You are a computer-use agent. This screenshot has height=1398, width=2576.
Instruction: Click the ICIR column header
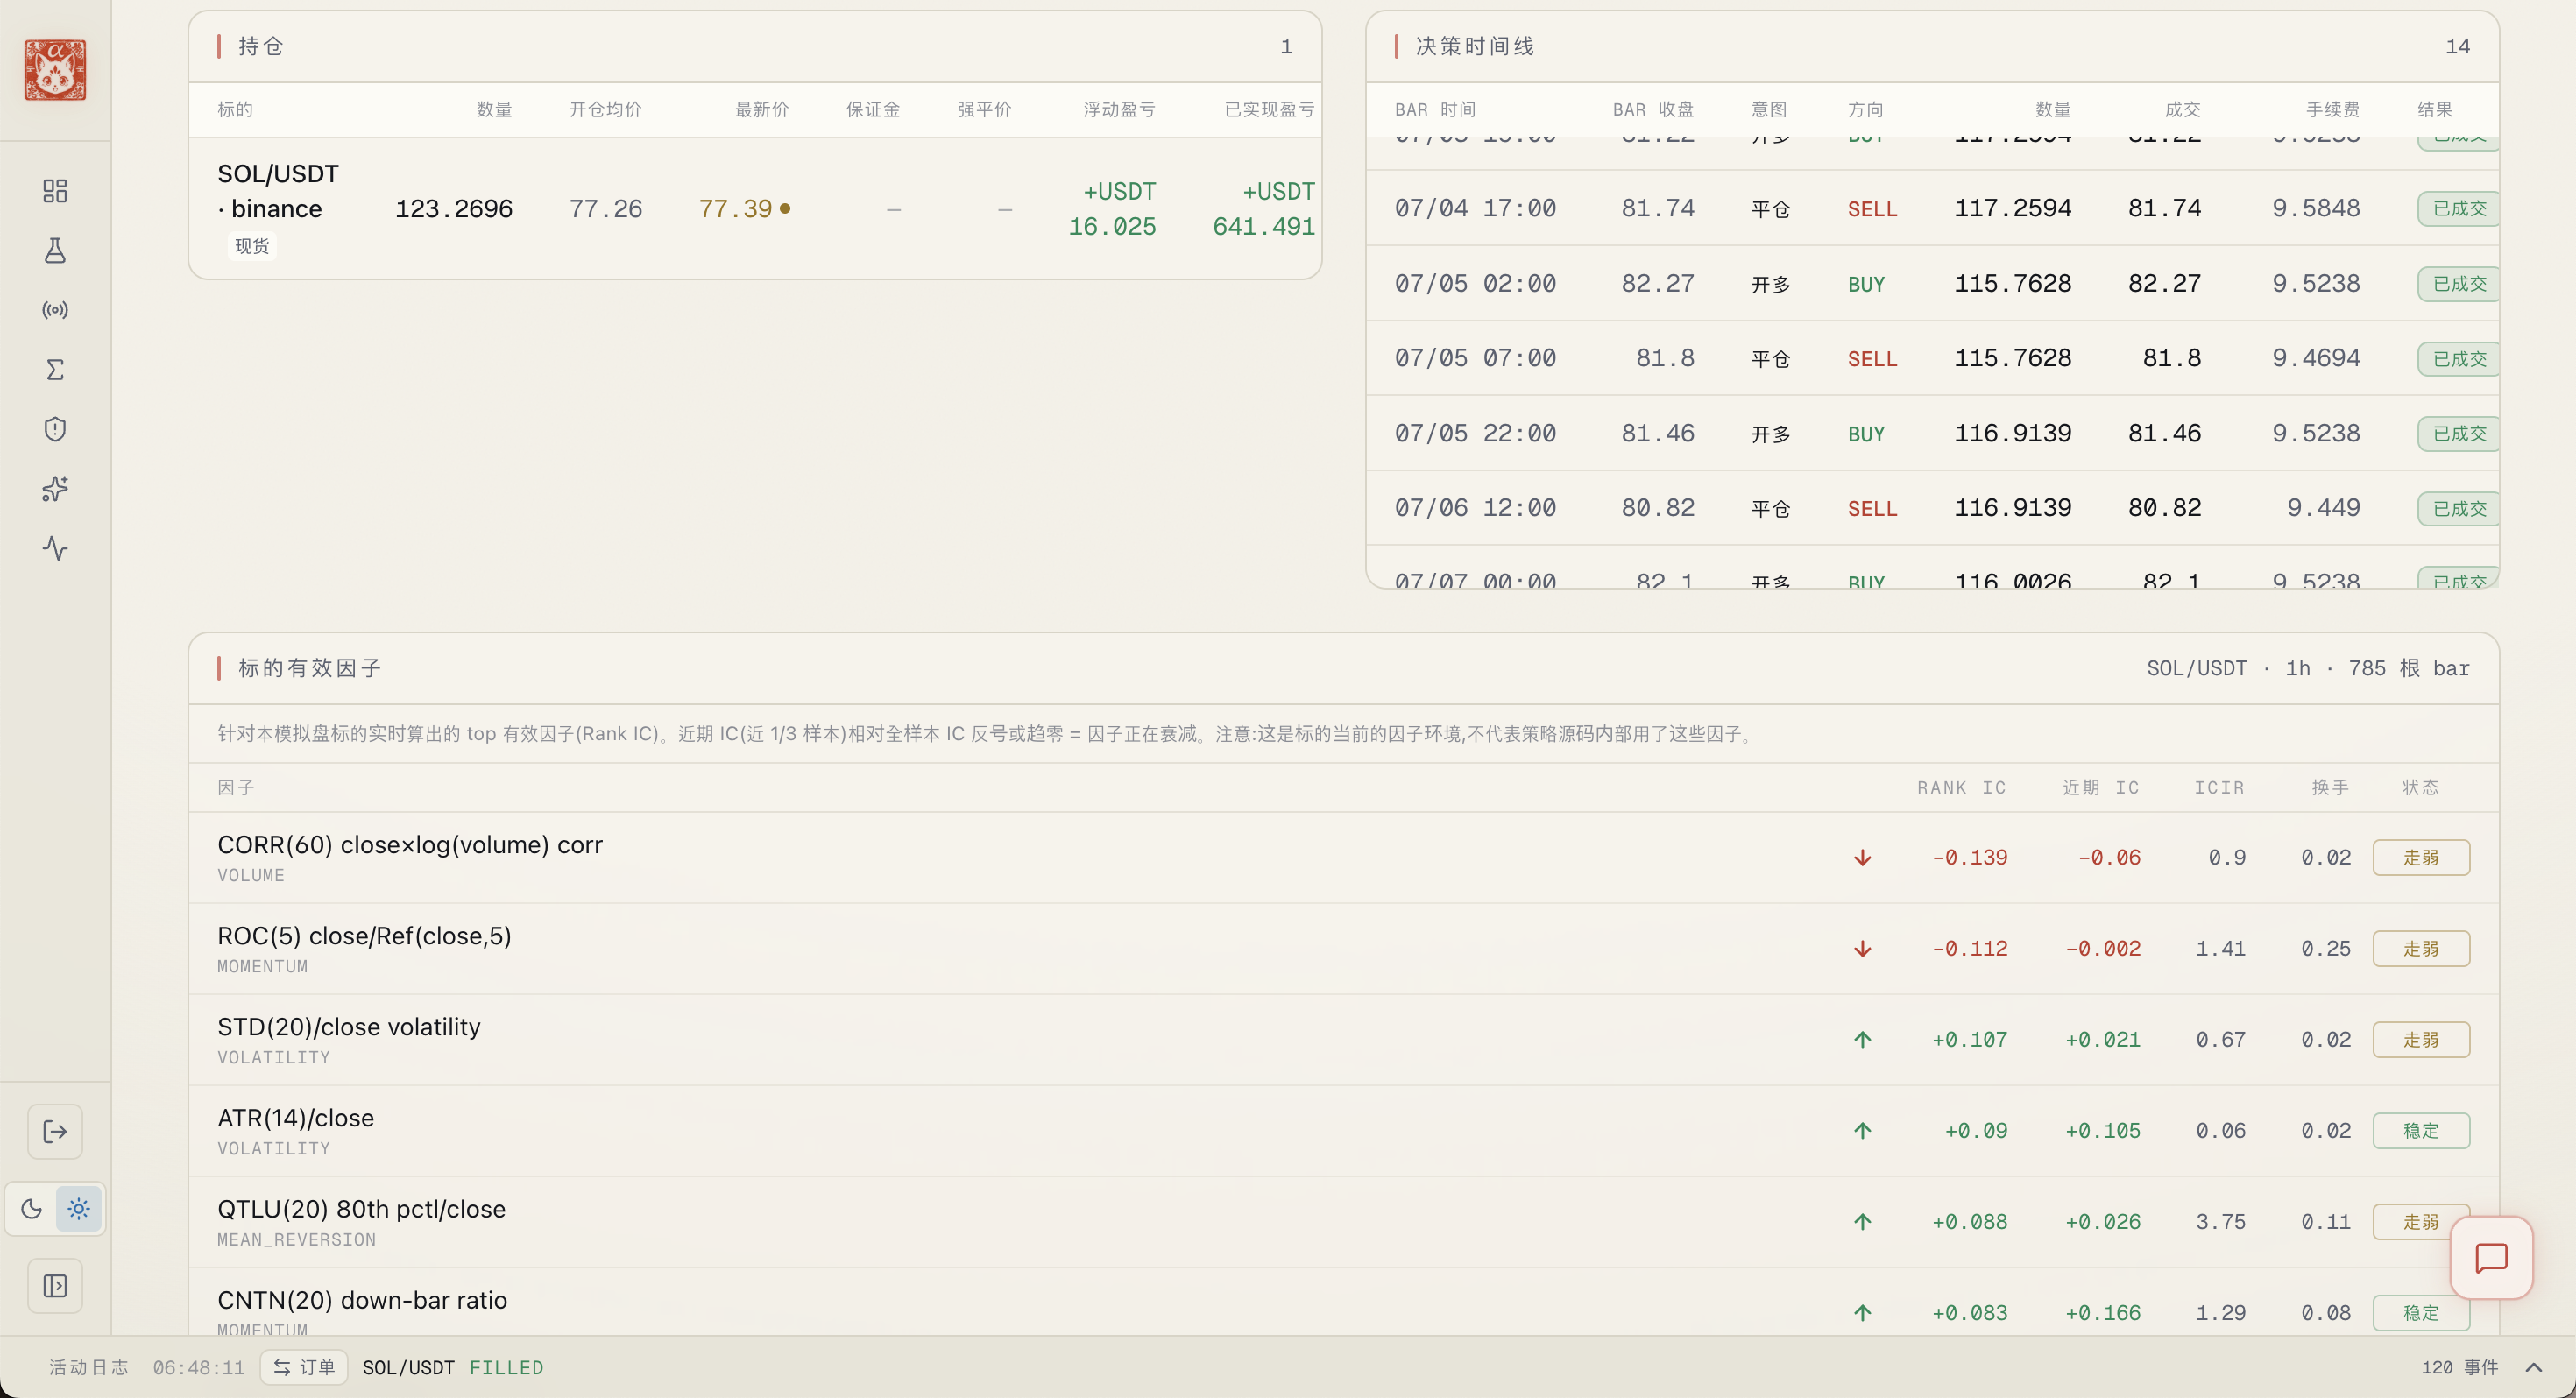point(2220,788)
